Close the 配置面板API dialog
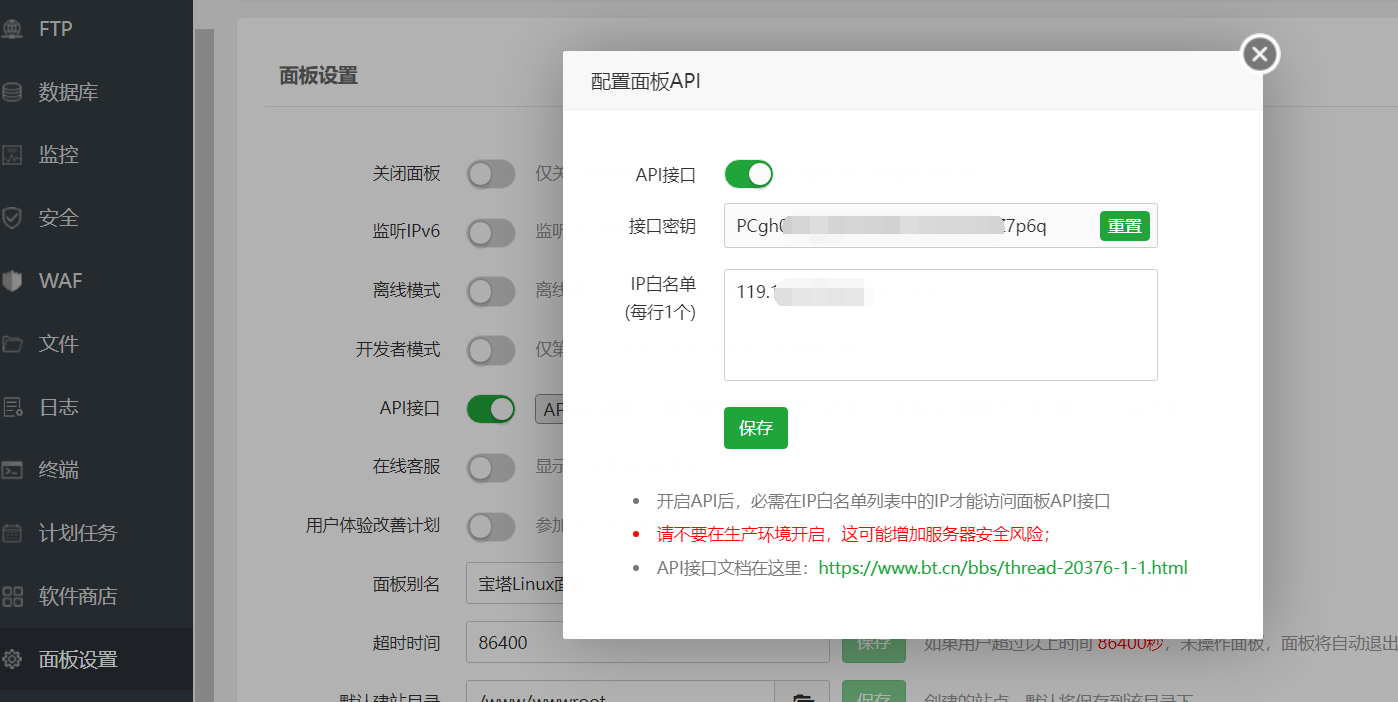The image size is (1398, 702). 1260,54
